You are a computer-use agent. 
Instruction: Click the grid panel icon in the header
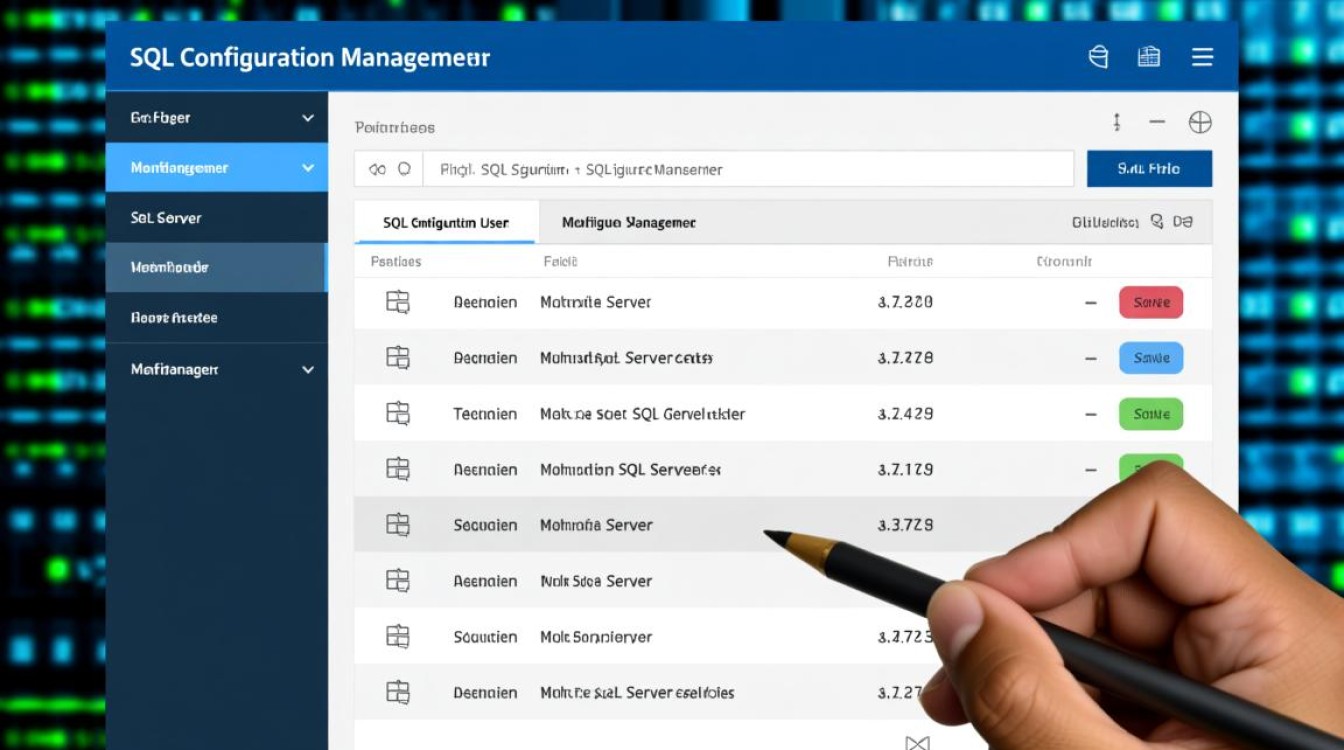1149,57
